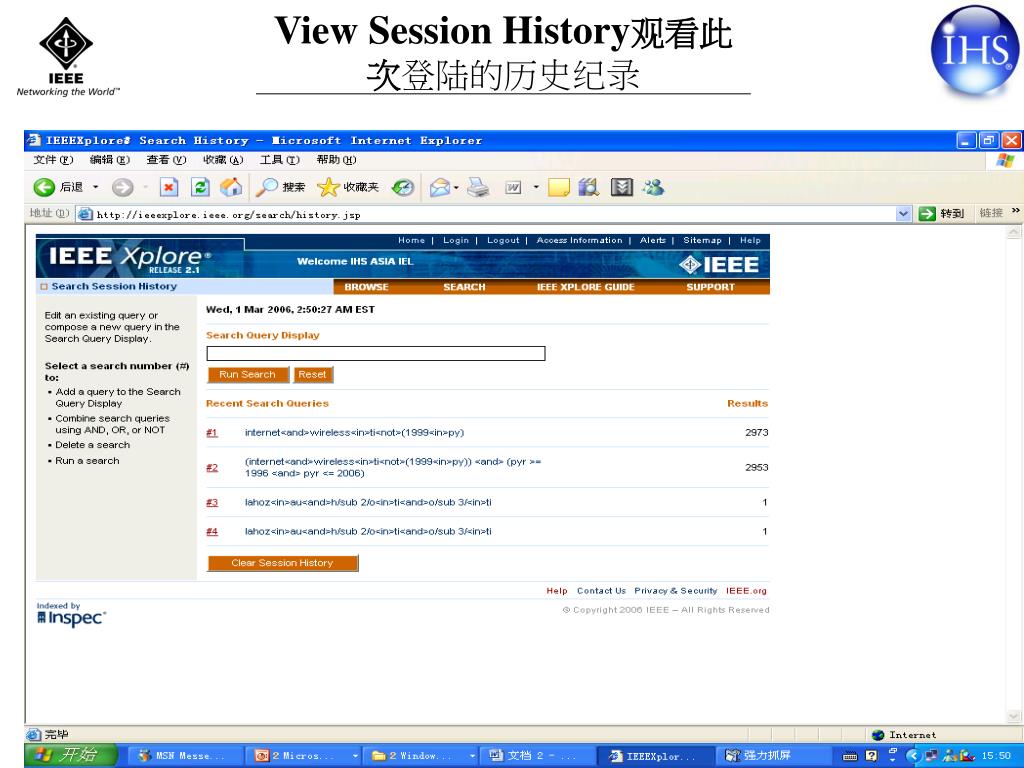1024x768 pixels.
Task: Open the address bar dropdown arrow
Action: pyautogui.click(x=903, y=214)
